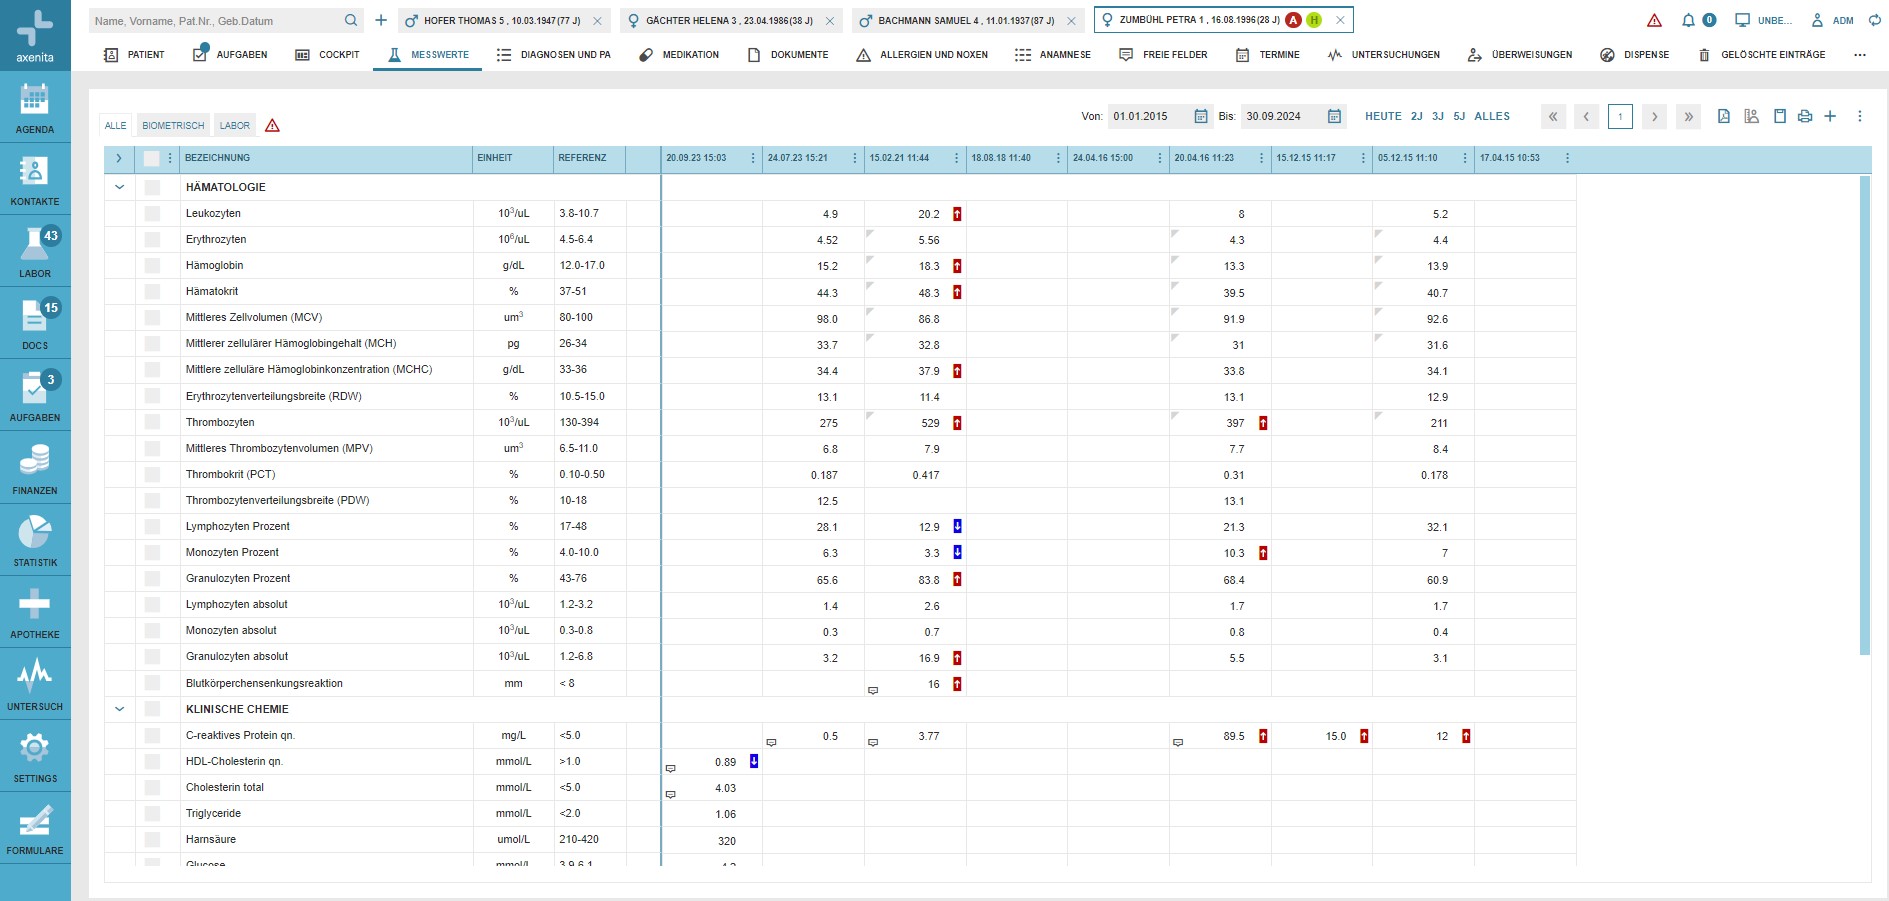Open the Apotheke sidebar module
This screenshot has height=901, width=1889.
point(35,612)
